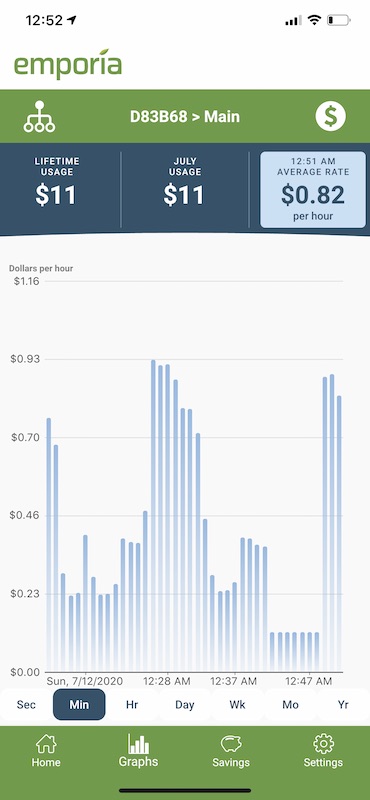Screen dimensions: 370x800
Task: Switch time scale to Hr
Action: tap(132, 705)
